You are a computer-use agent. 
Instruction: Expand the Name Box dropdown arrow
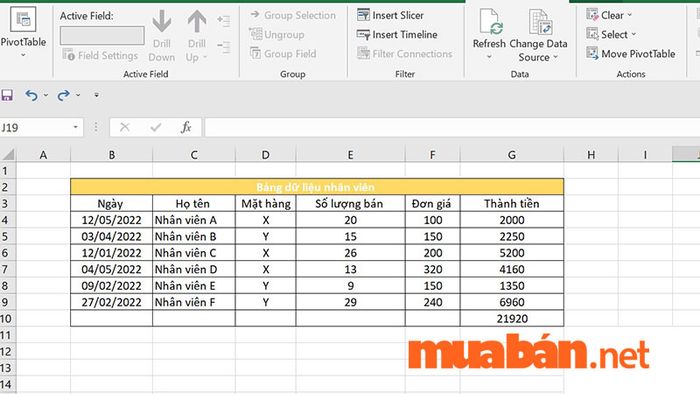point(75,128)
